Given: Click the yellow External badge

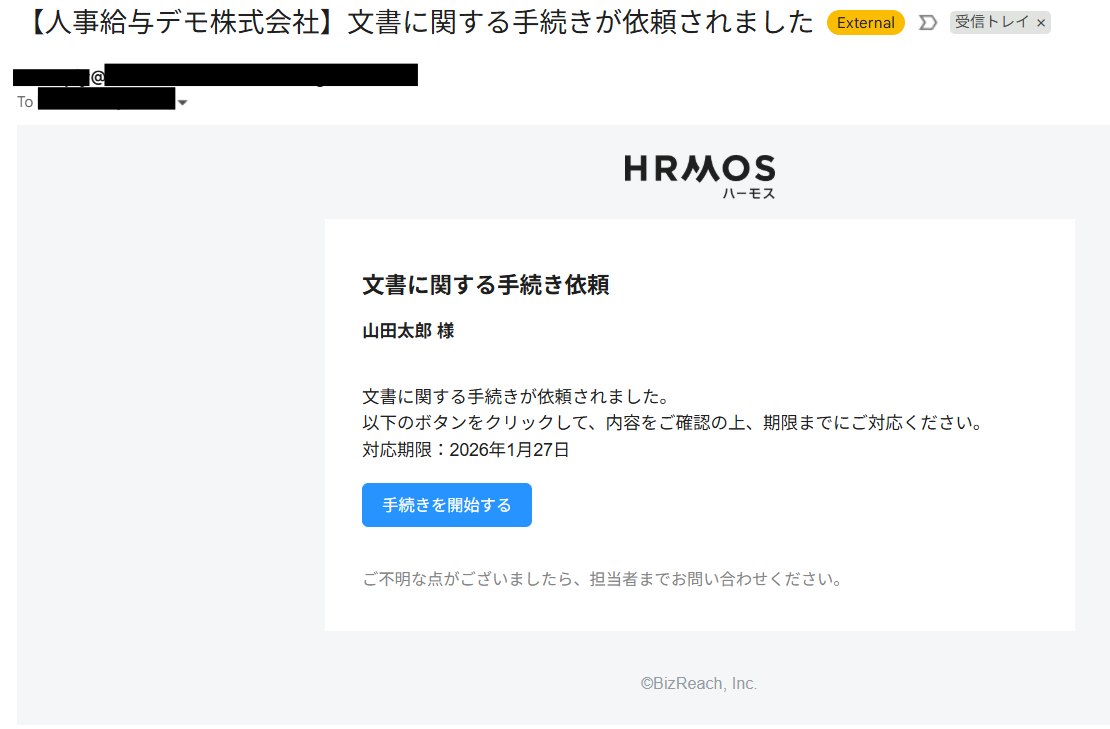Looking at the screenshot, I should (x=865, y=23).
